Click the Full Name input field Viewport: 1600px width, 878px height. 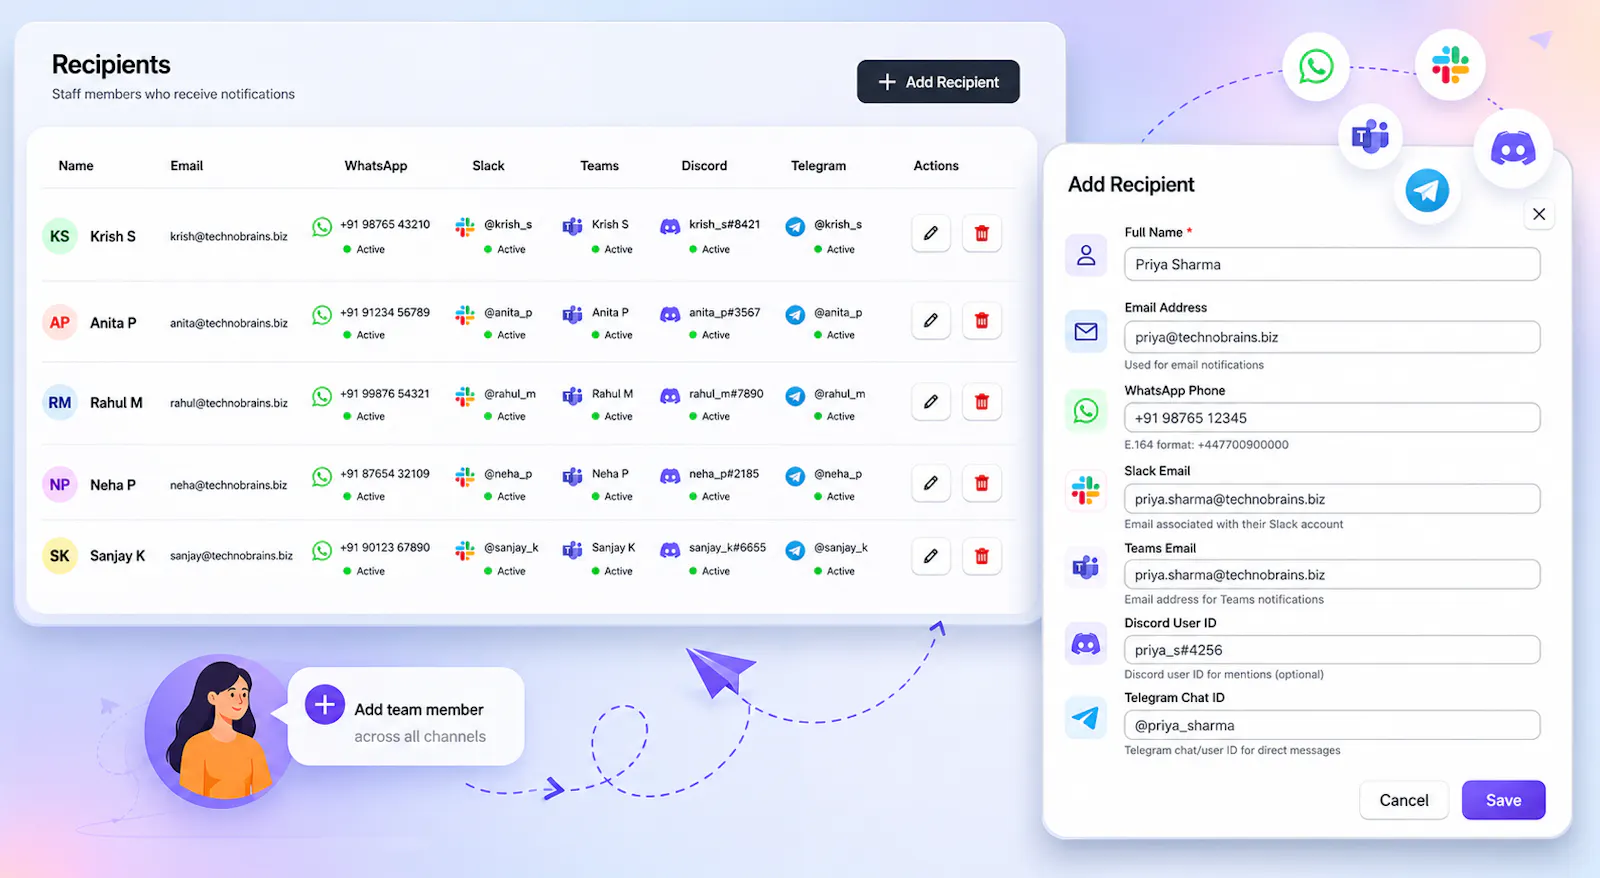tap(1332, 264)
